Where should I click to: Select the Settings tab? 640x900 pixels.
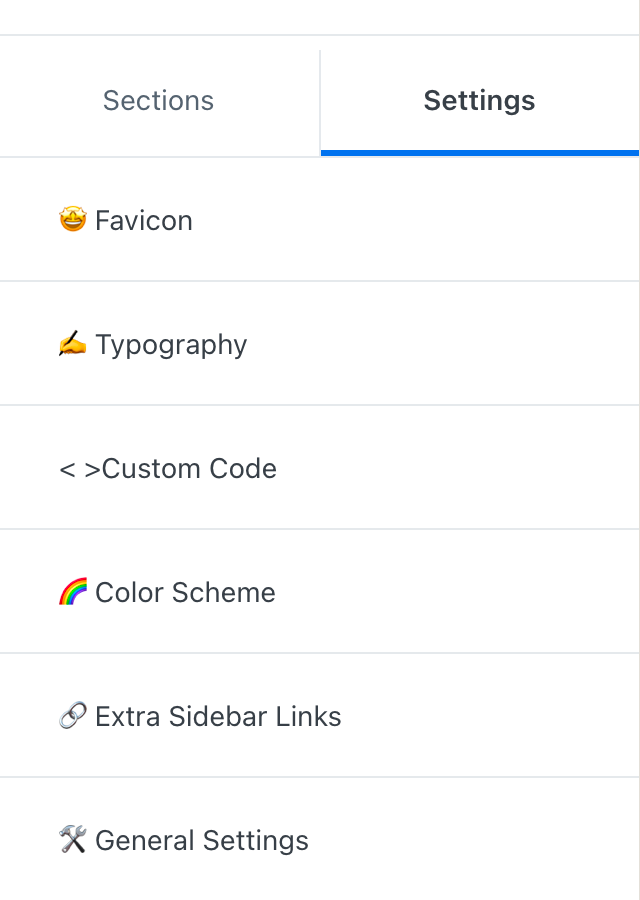pos(479,101)
